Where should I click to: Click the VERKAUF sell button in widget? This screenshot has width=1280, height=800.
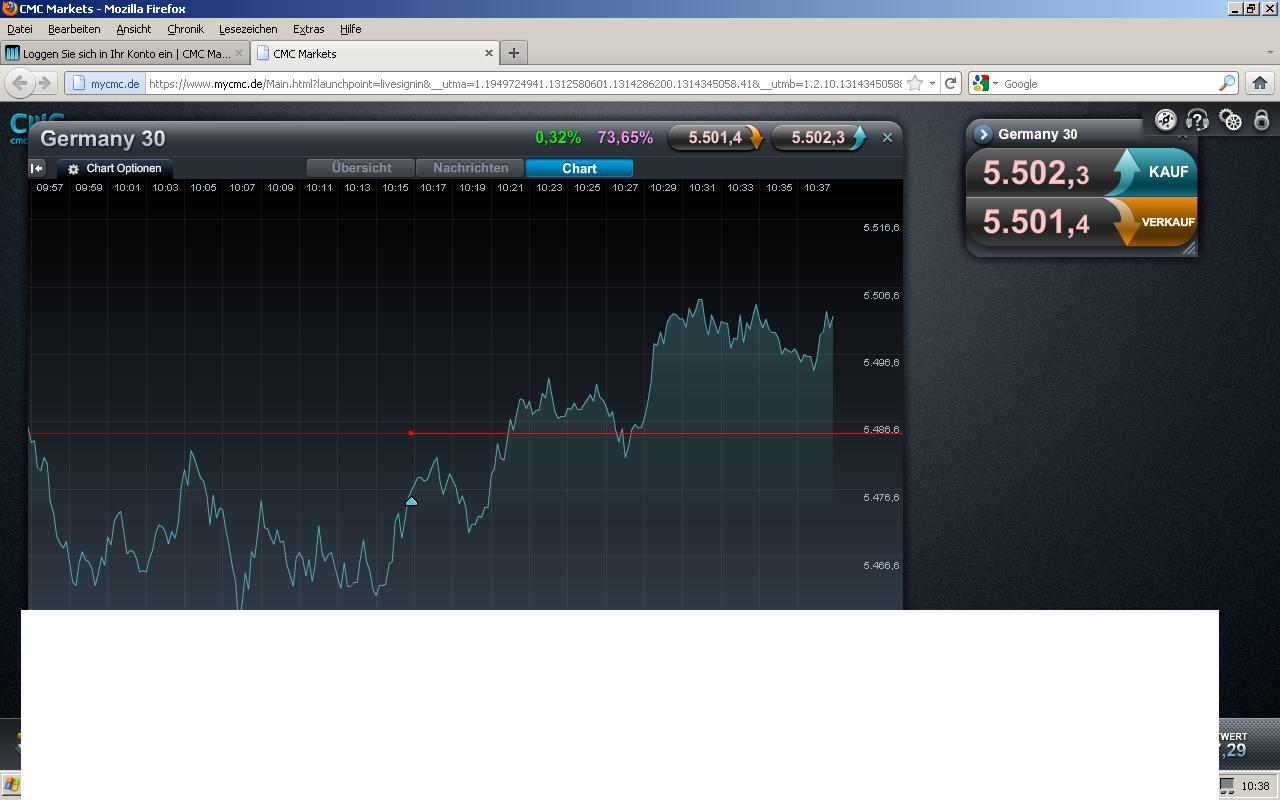coord(1152,222)
